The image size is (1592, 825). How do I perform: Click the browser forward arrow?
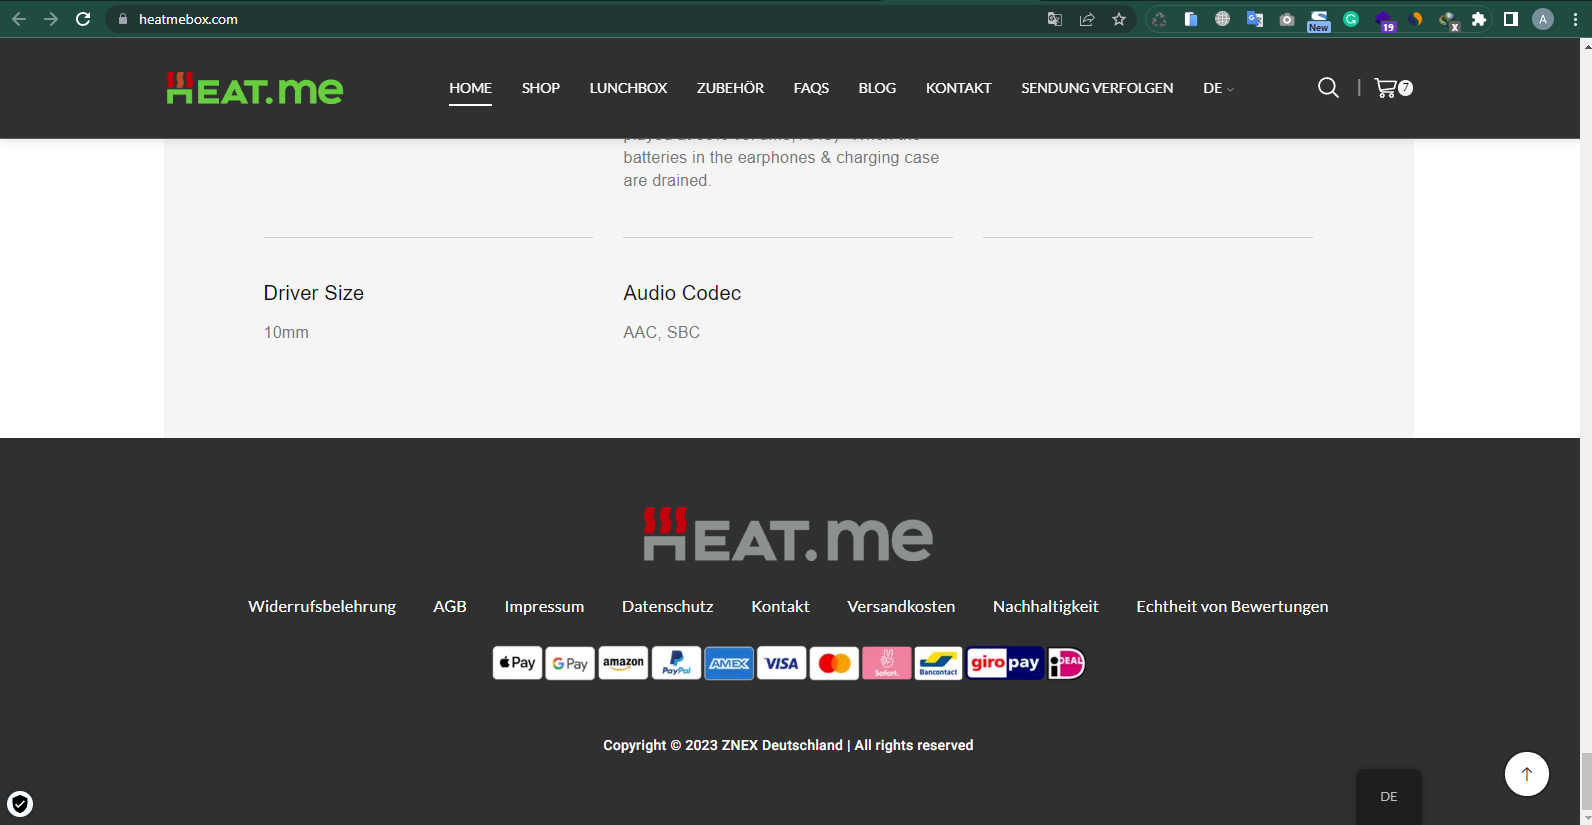[51, 19]
